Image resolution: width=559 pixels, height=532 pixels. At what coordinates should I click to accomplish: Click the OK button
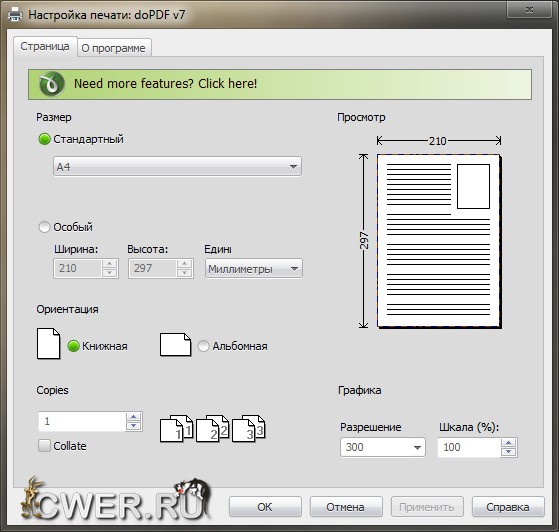[x=265, y=507]
